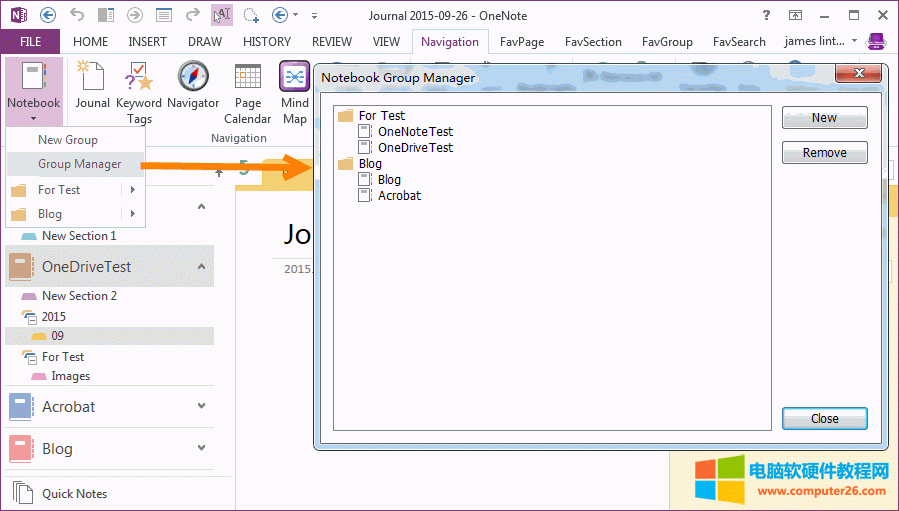
Task: Click the New button in dialog
Action: [x=824, y=118]
